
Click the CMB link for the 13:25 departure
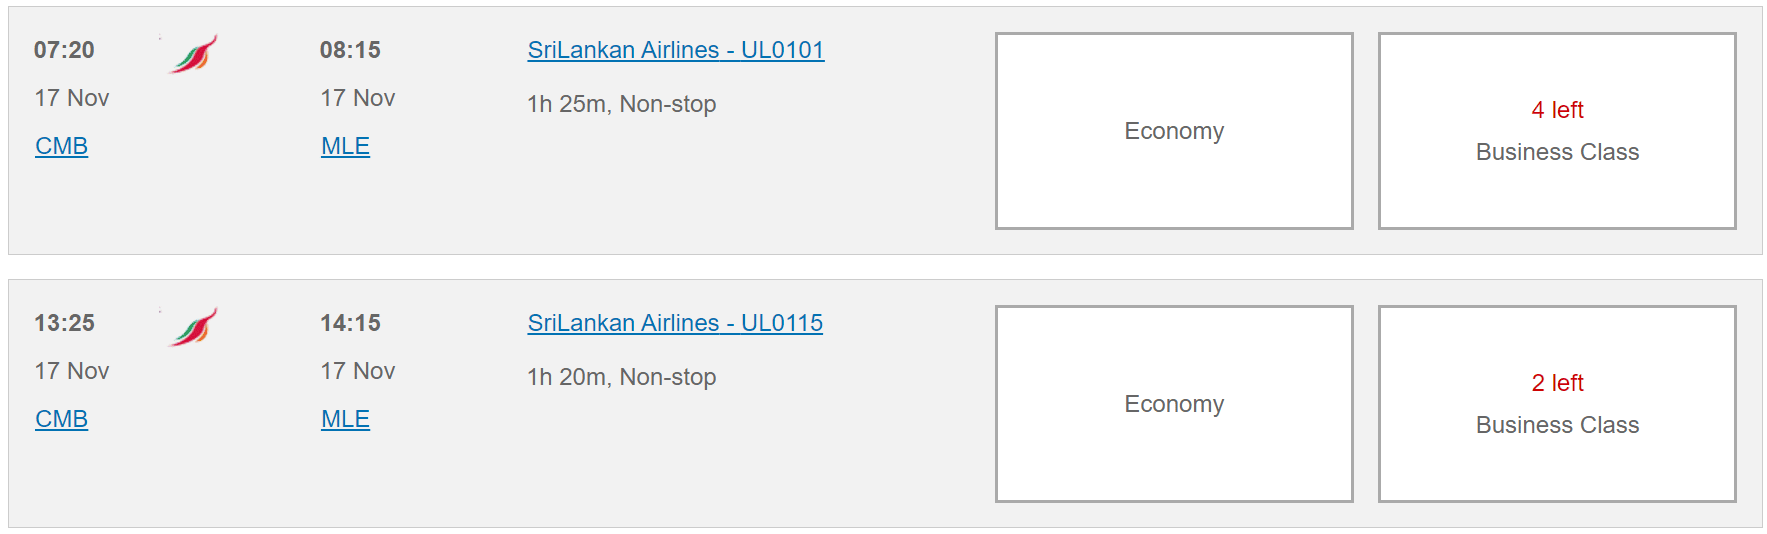[62, 419]
